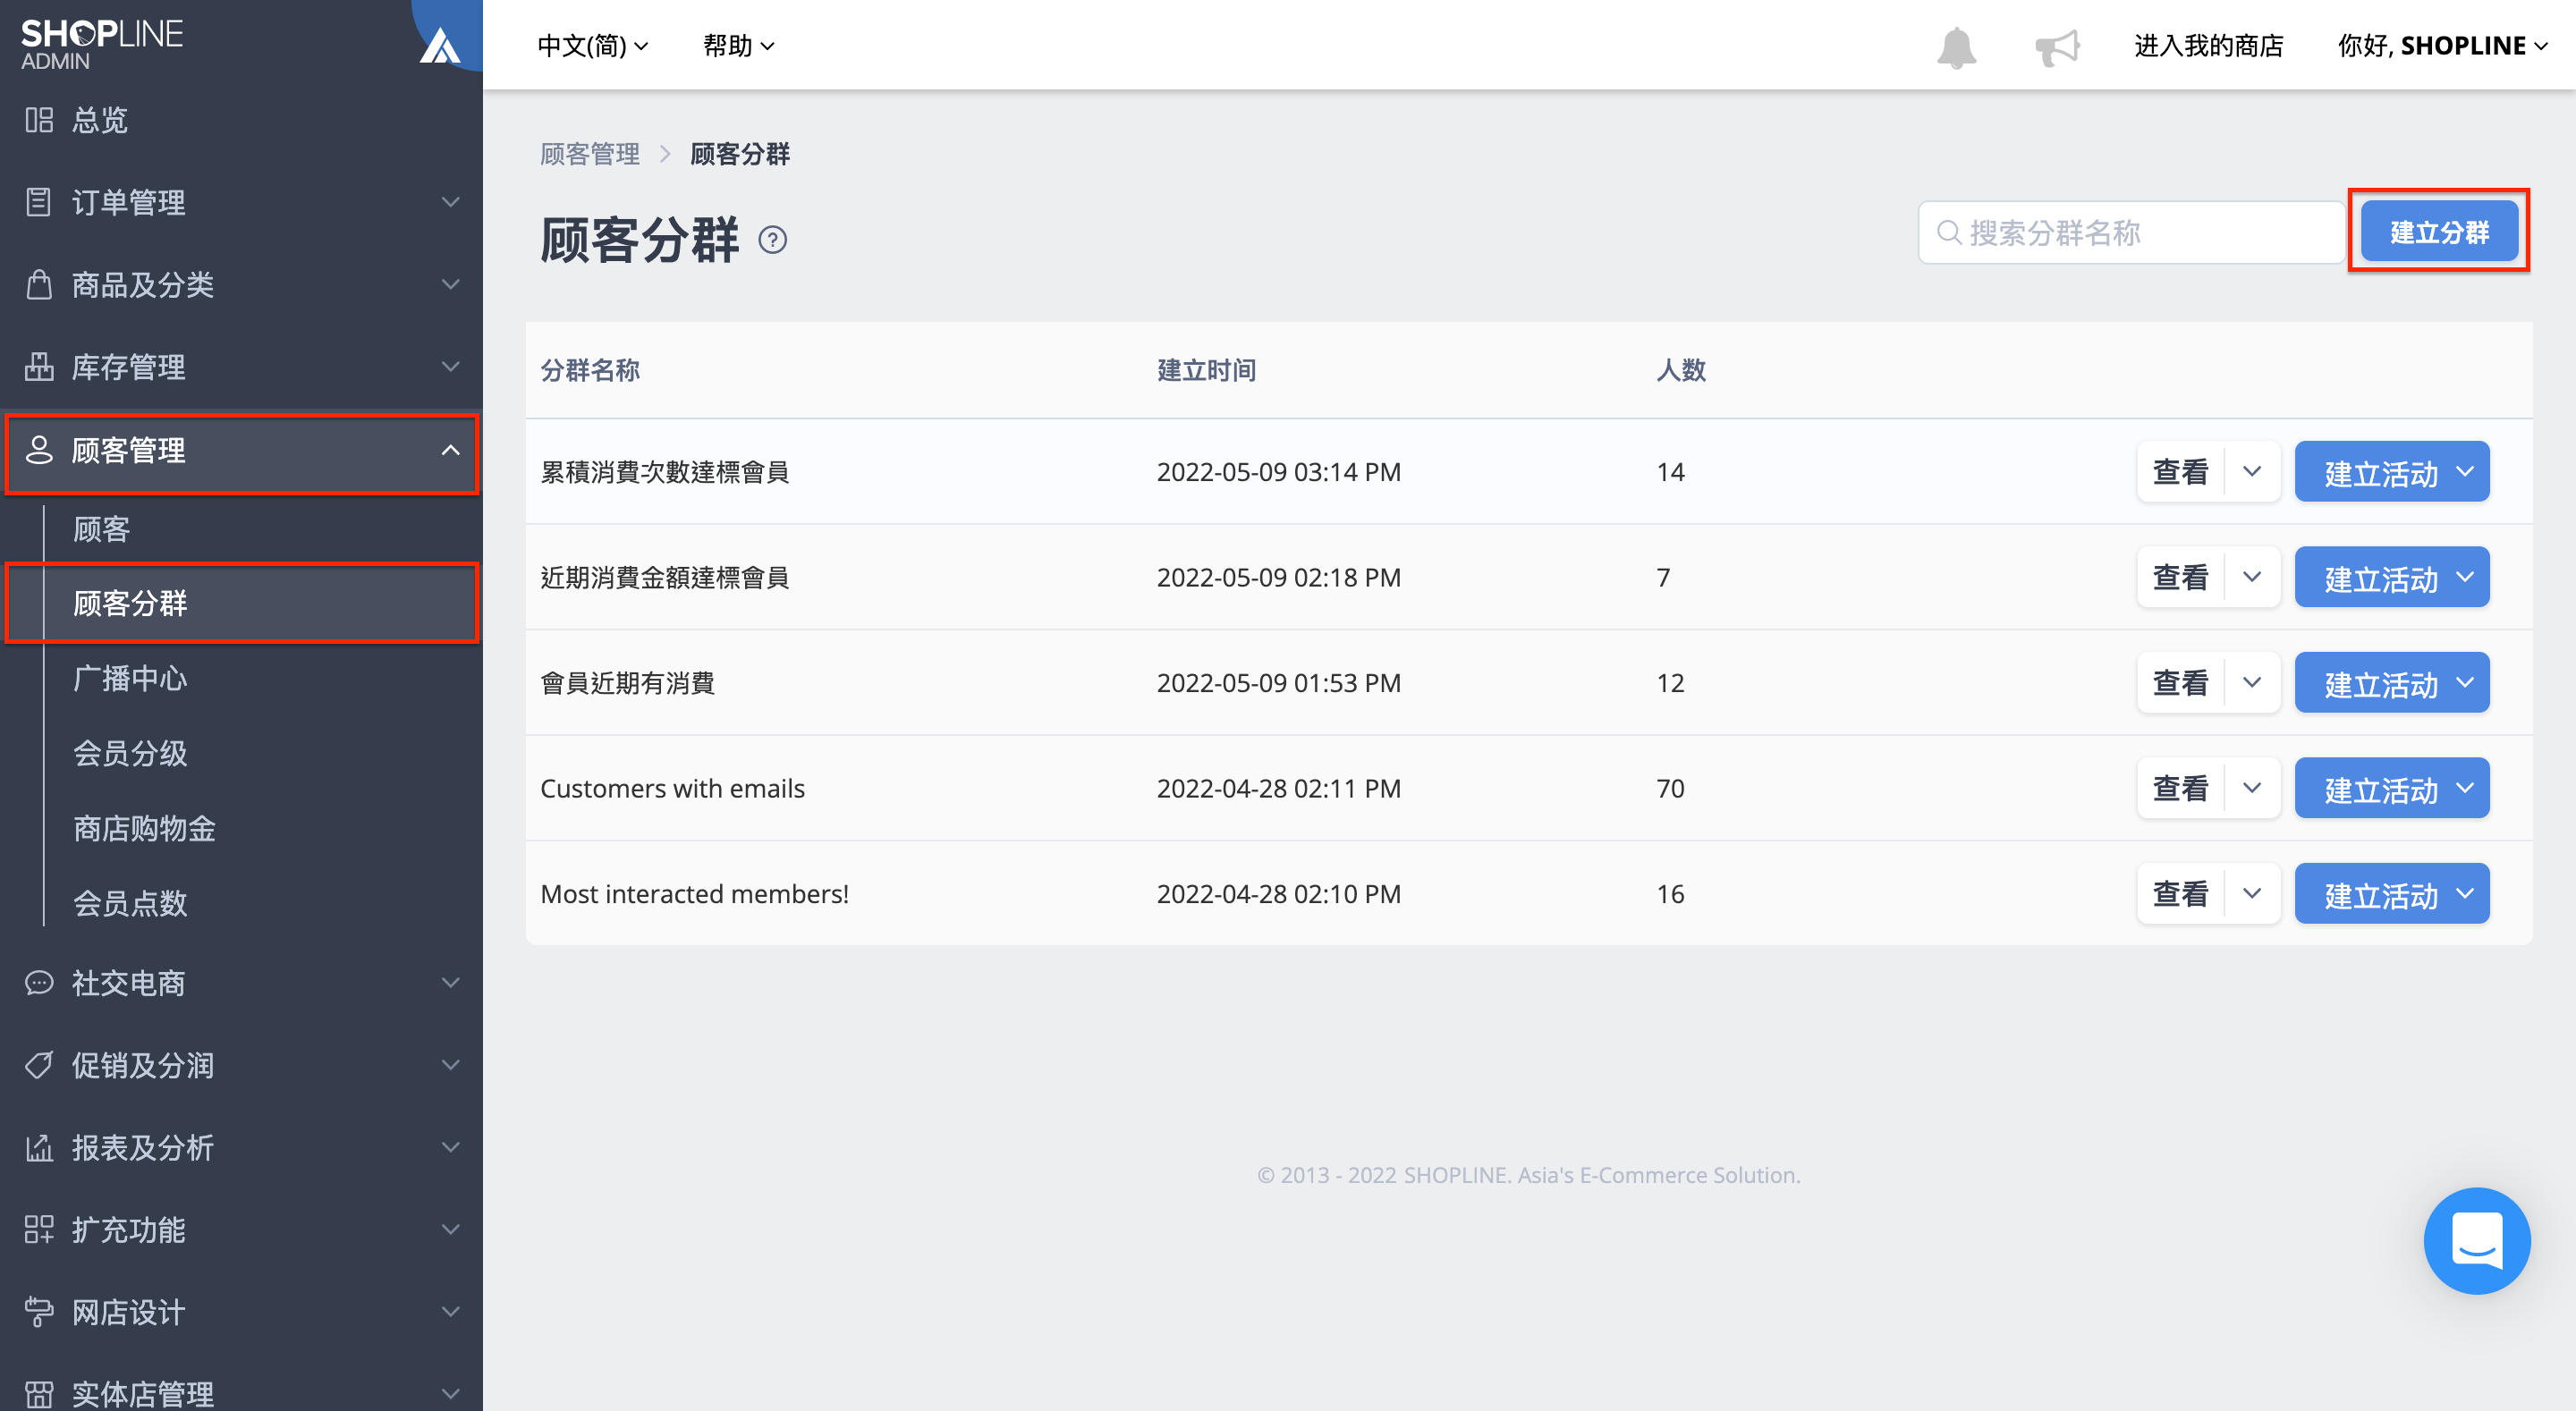Open the blue chat support bubble

tap(2476, 1240)
